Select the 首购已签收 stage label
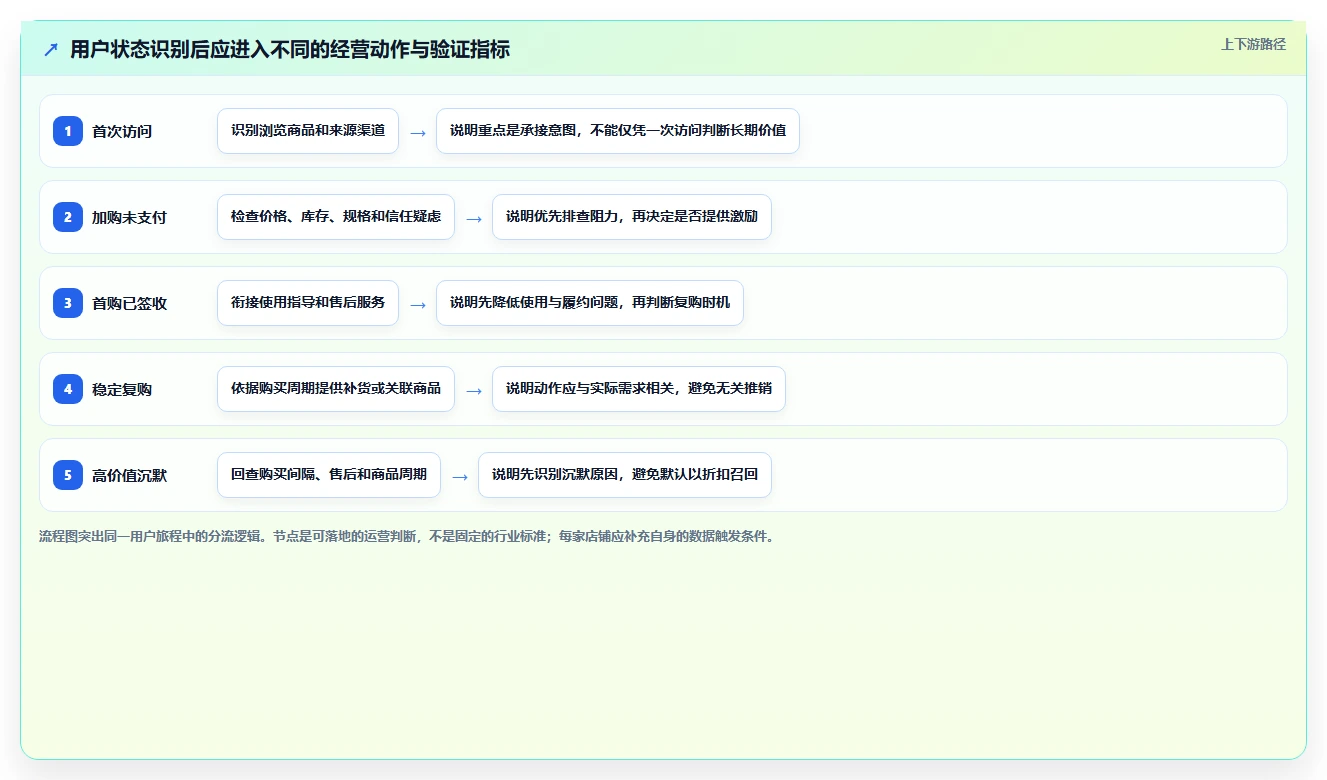 [x=129, y=303]
